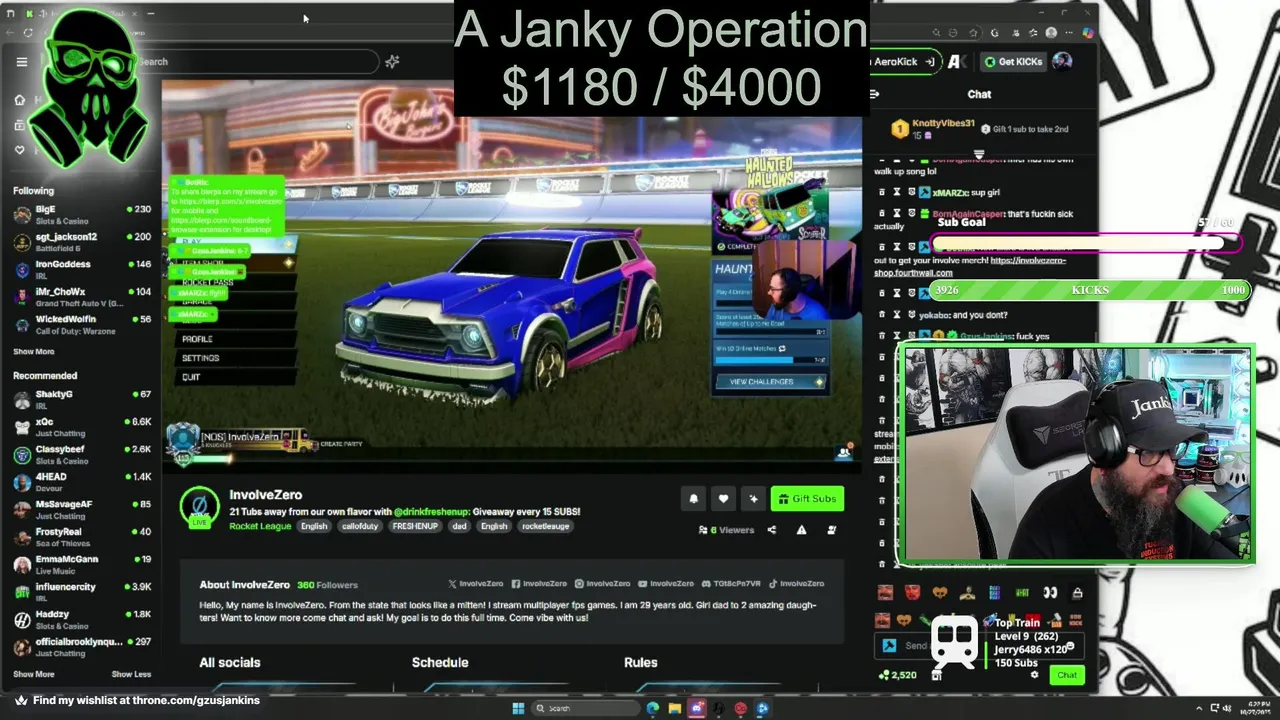
Task: Open the emoji picker in chat input
Action: [x=1069, y=646]
